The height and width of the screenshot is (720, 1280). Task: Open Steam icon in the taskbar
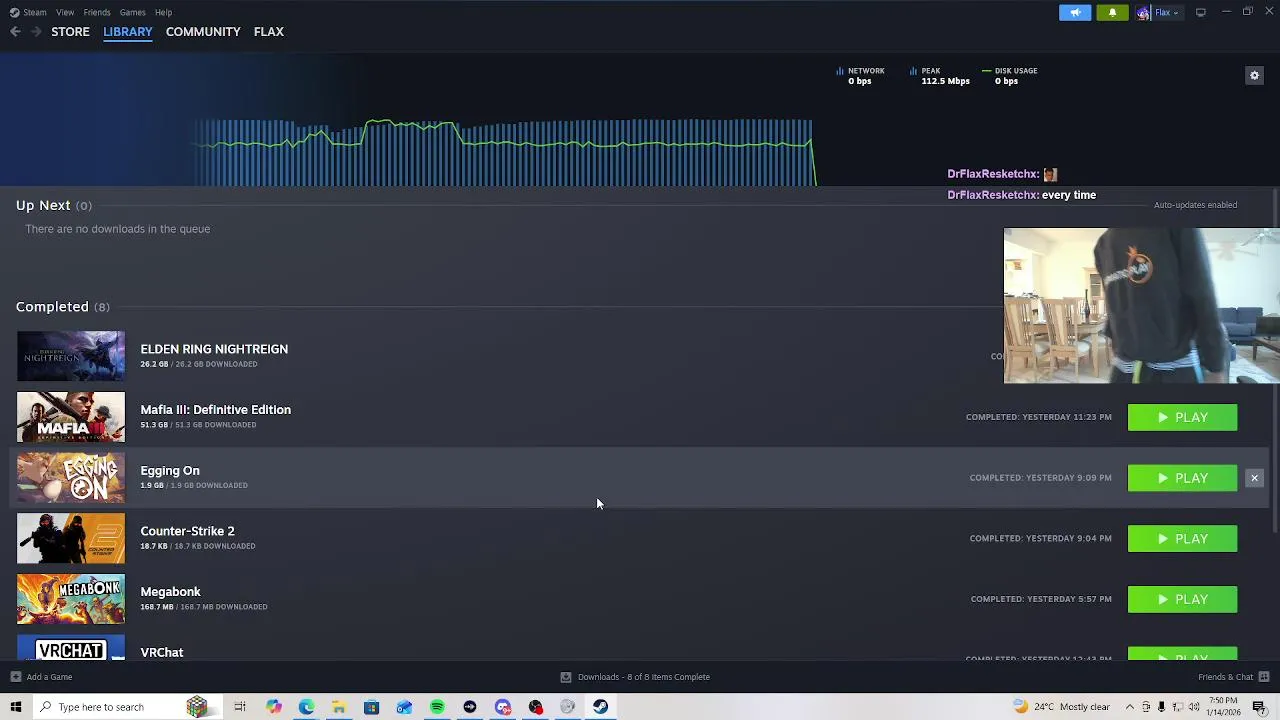click(600, 707)
